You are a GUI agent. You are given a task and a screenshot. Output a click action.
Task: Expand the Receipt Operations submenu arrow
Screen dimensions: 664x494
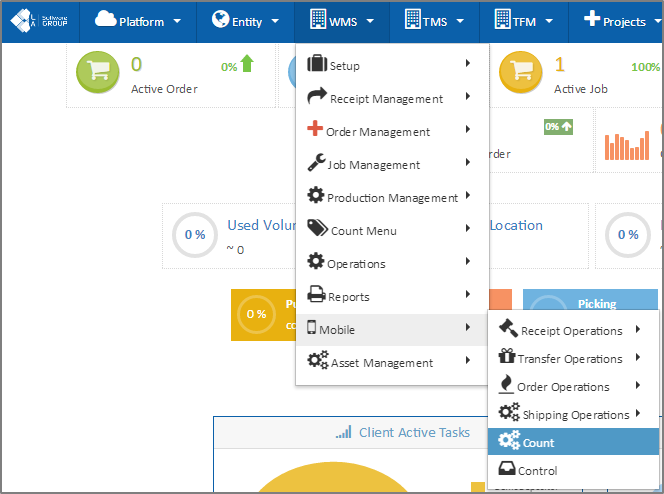(x=638, y=329)
